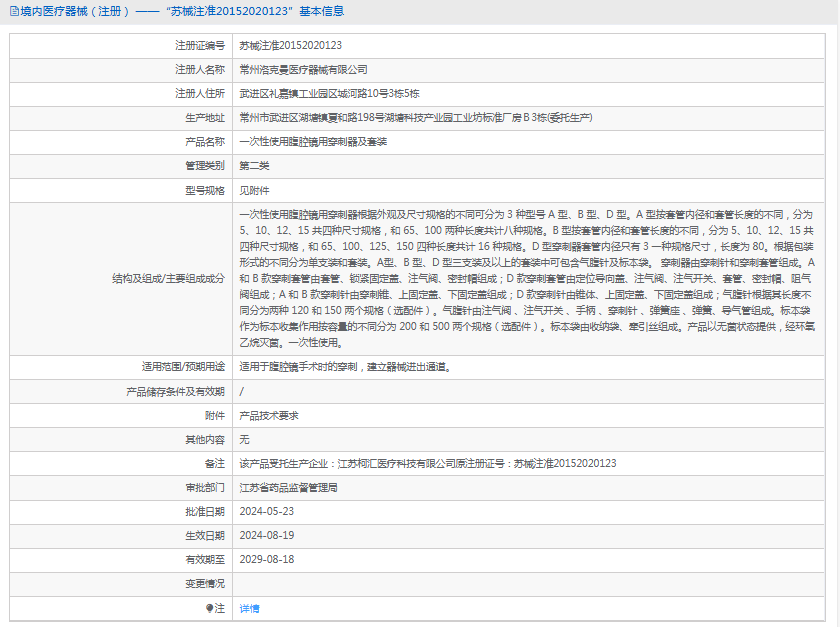840x627 pixels.
Task: Click registrant name 常州洛克曼医疗器械有限公司
Action: pyautogui.click(x=303, y=70)
